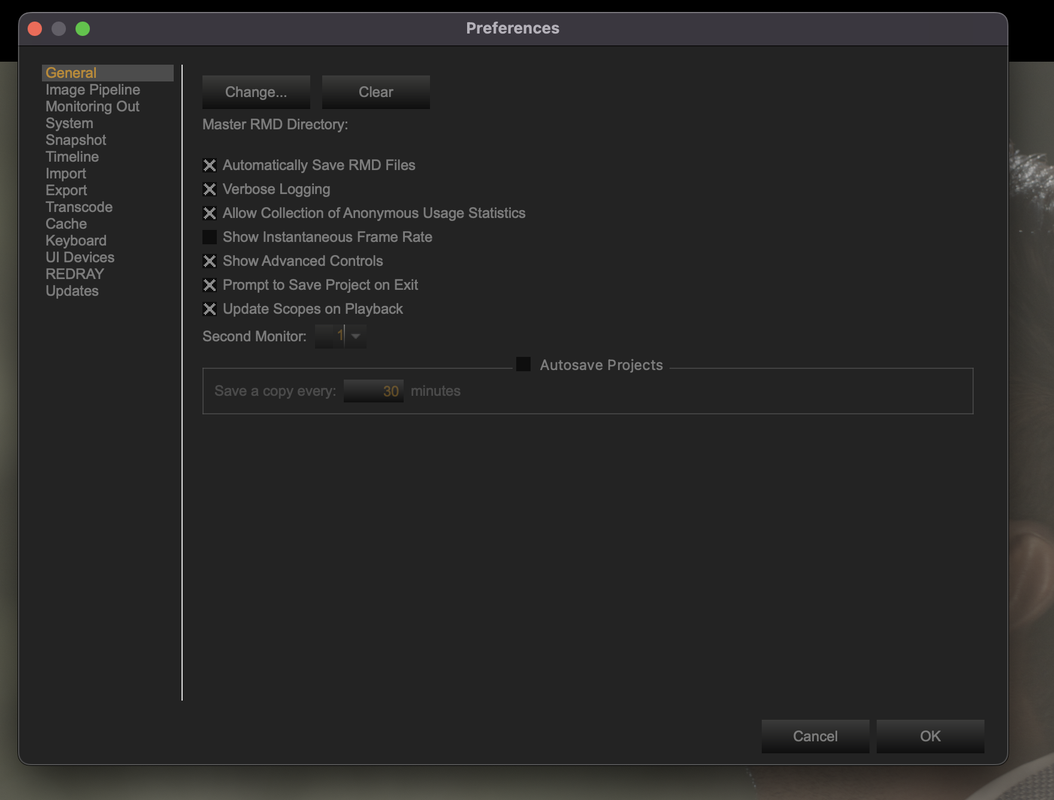Go to Updates preferences

pyautogui.click(x=72, y=291)
